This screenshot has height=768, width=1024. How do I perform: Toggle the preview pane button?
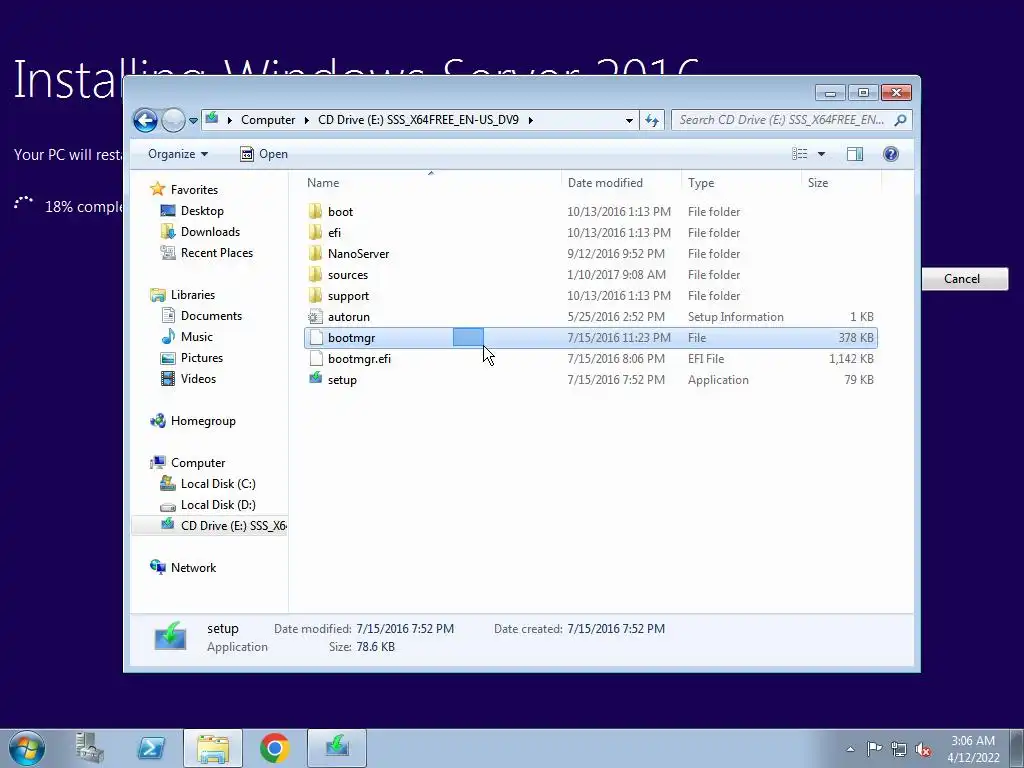coord(854,154)
